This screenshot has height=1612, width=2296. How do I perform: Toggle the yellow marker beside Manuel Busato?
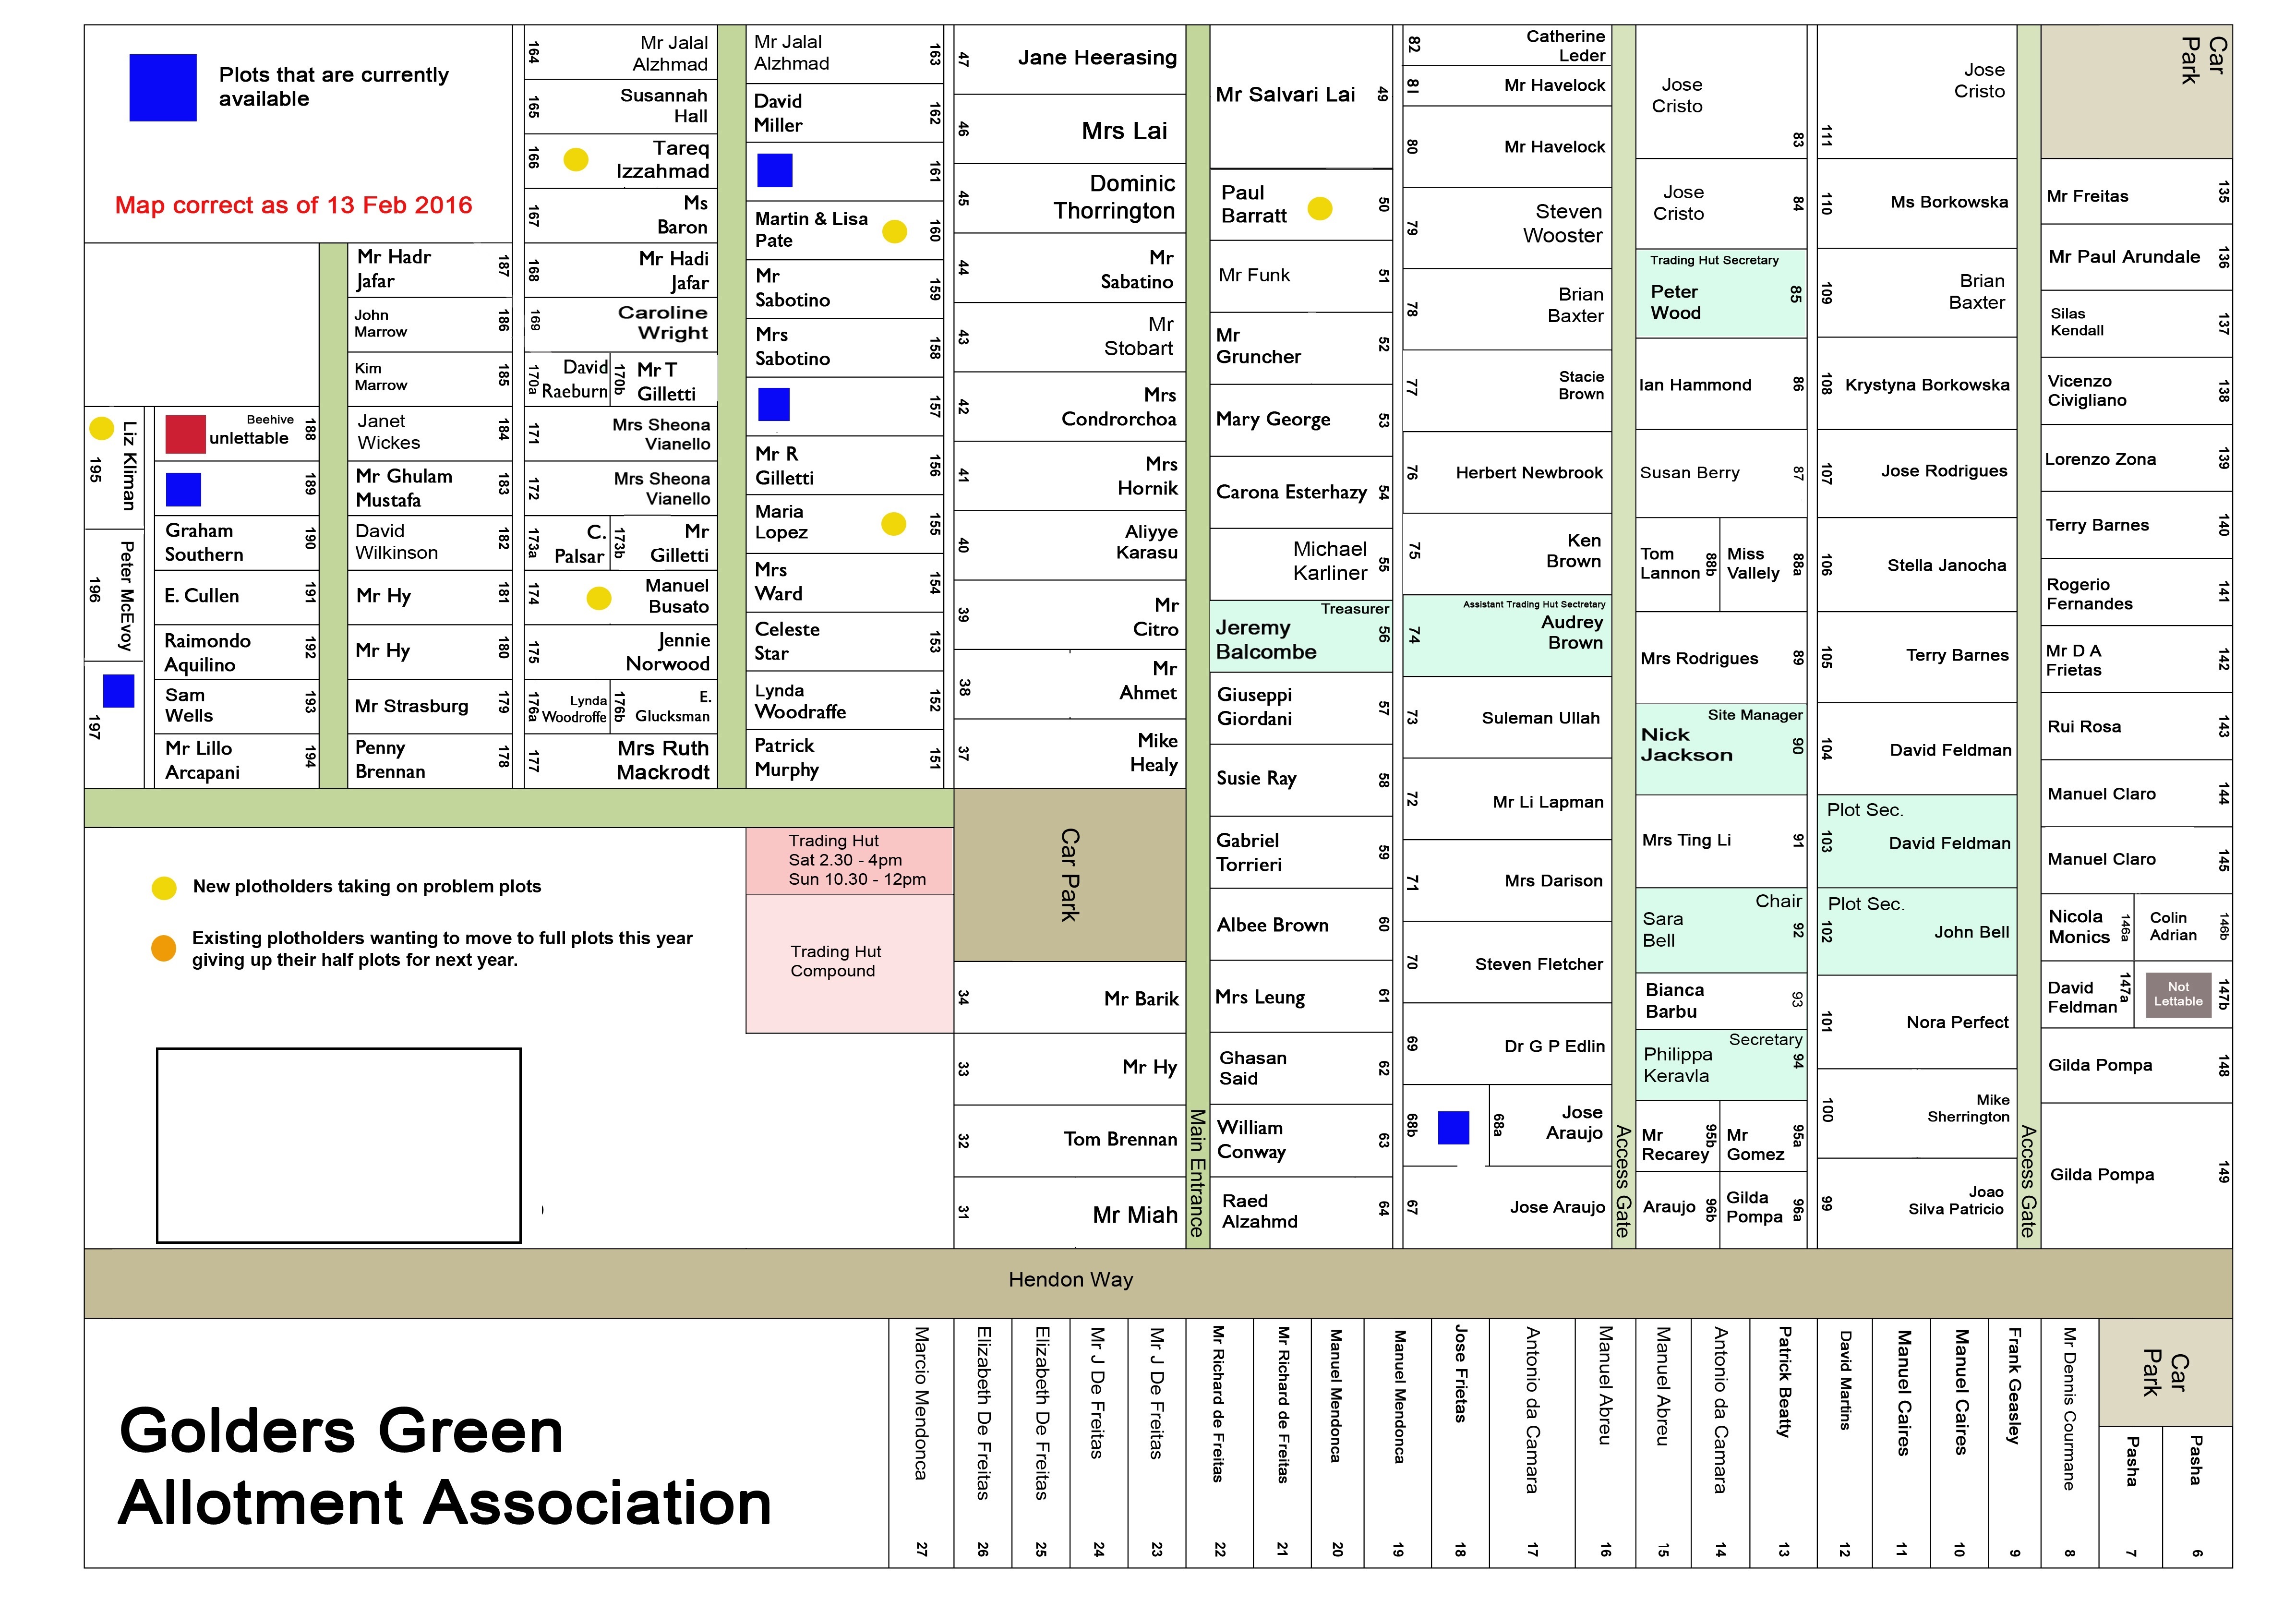[x=599, y=598]
